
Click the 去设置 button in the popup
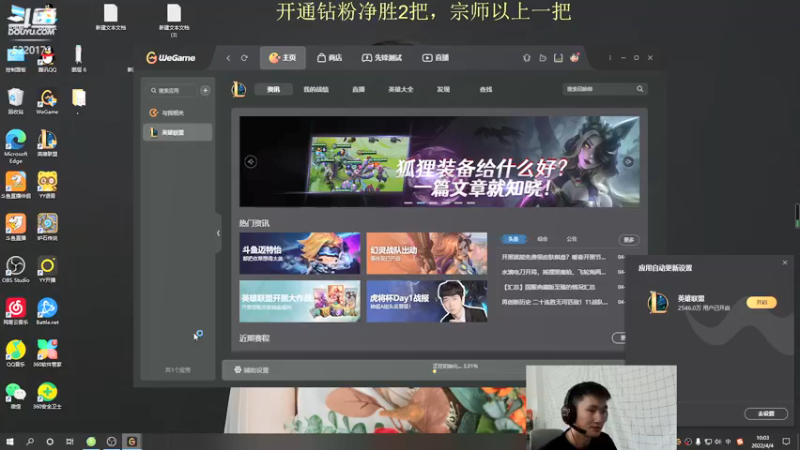(766, 414)
